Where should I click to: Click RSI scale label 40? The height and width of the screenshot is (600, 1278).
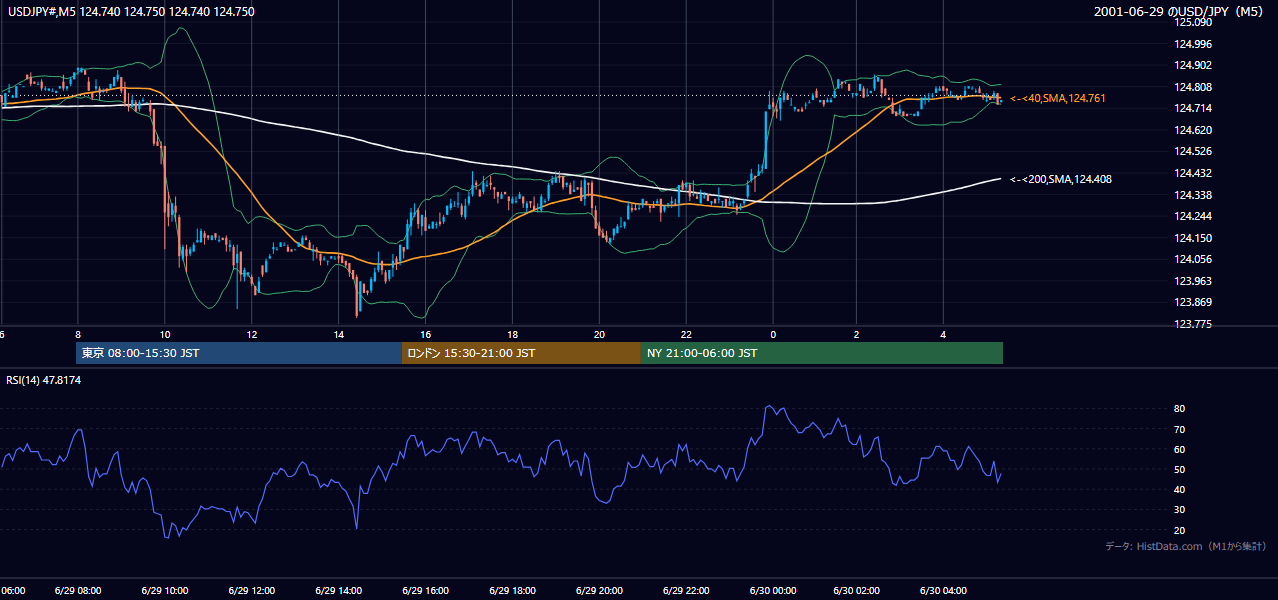click(x=1179, y=489)
